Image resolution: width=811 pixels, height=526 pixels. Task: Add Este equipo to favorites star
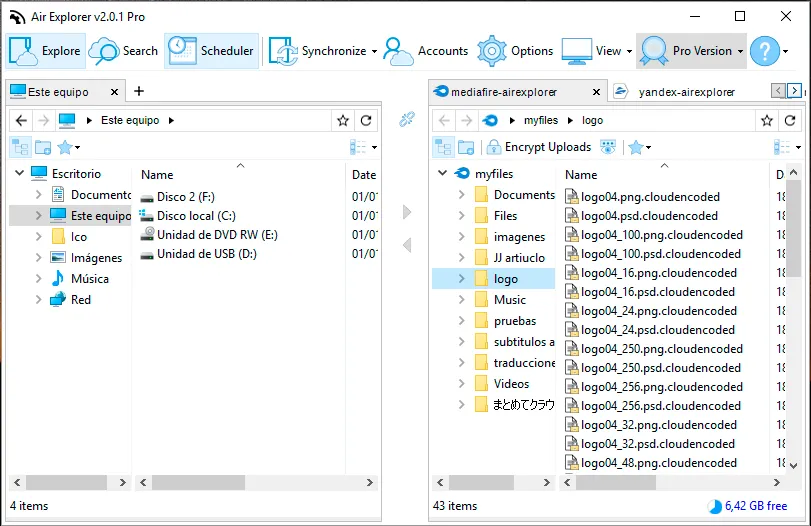(x=343, y=121)
